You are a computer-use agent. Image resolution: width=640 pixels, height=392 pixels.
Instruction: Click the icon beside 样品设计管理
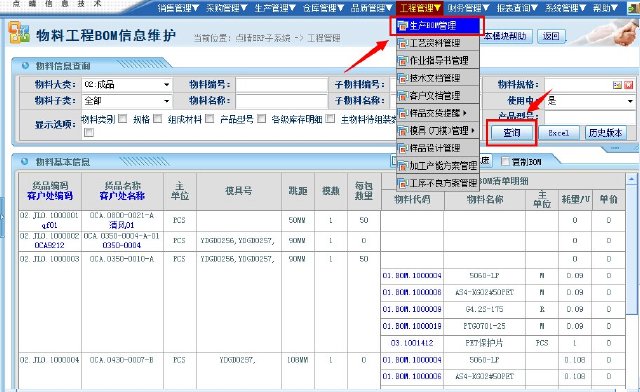click(x=402, y=148)
